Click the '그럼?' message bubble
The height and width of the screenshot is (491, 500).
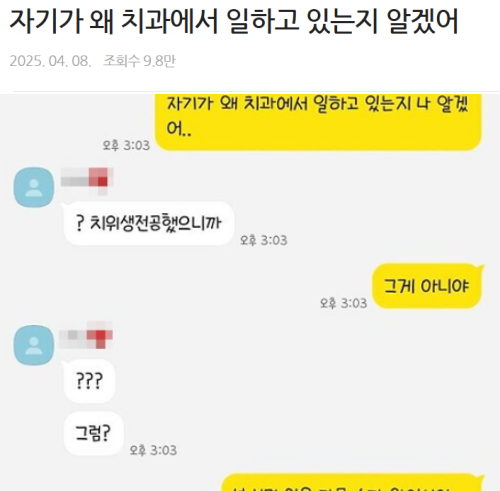point(93,433)
